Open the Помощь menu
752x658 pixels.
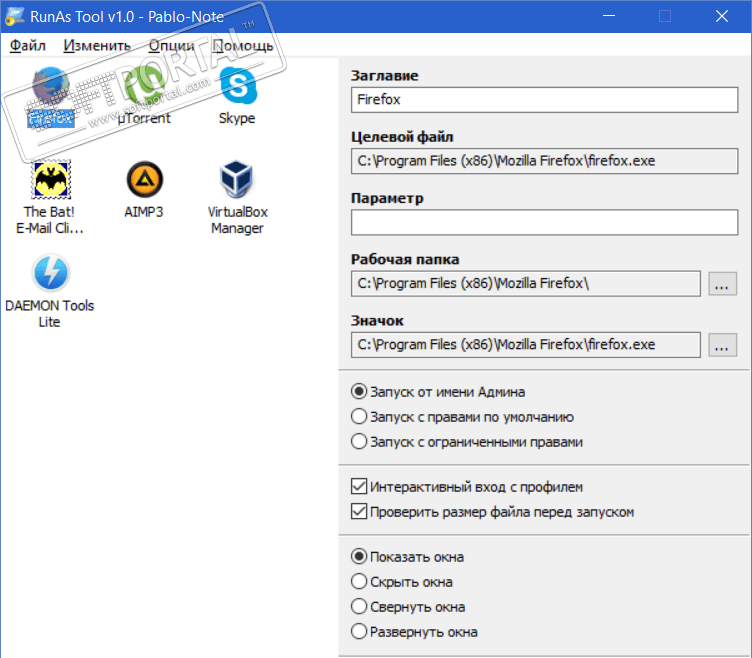click(x=243, y=46)
